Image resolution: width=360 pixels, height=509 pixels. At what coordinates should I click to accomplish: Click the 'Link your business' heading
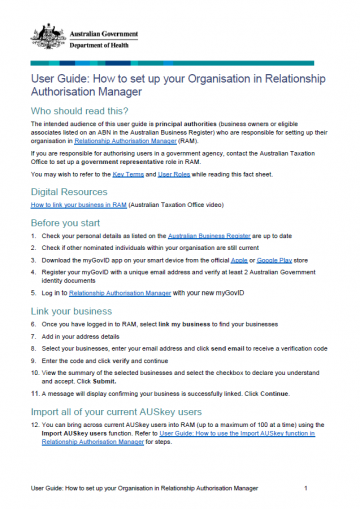pos(71,311)
